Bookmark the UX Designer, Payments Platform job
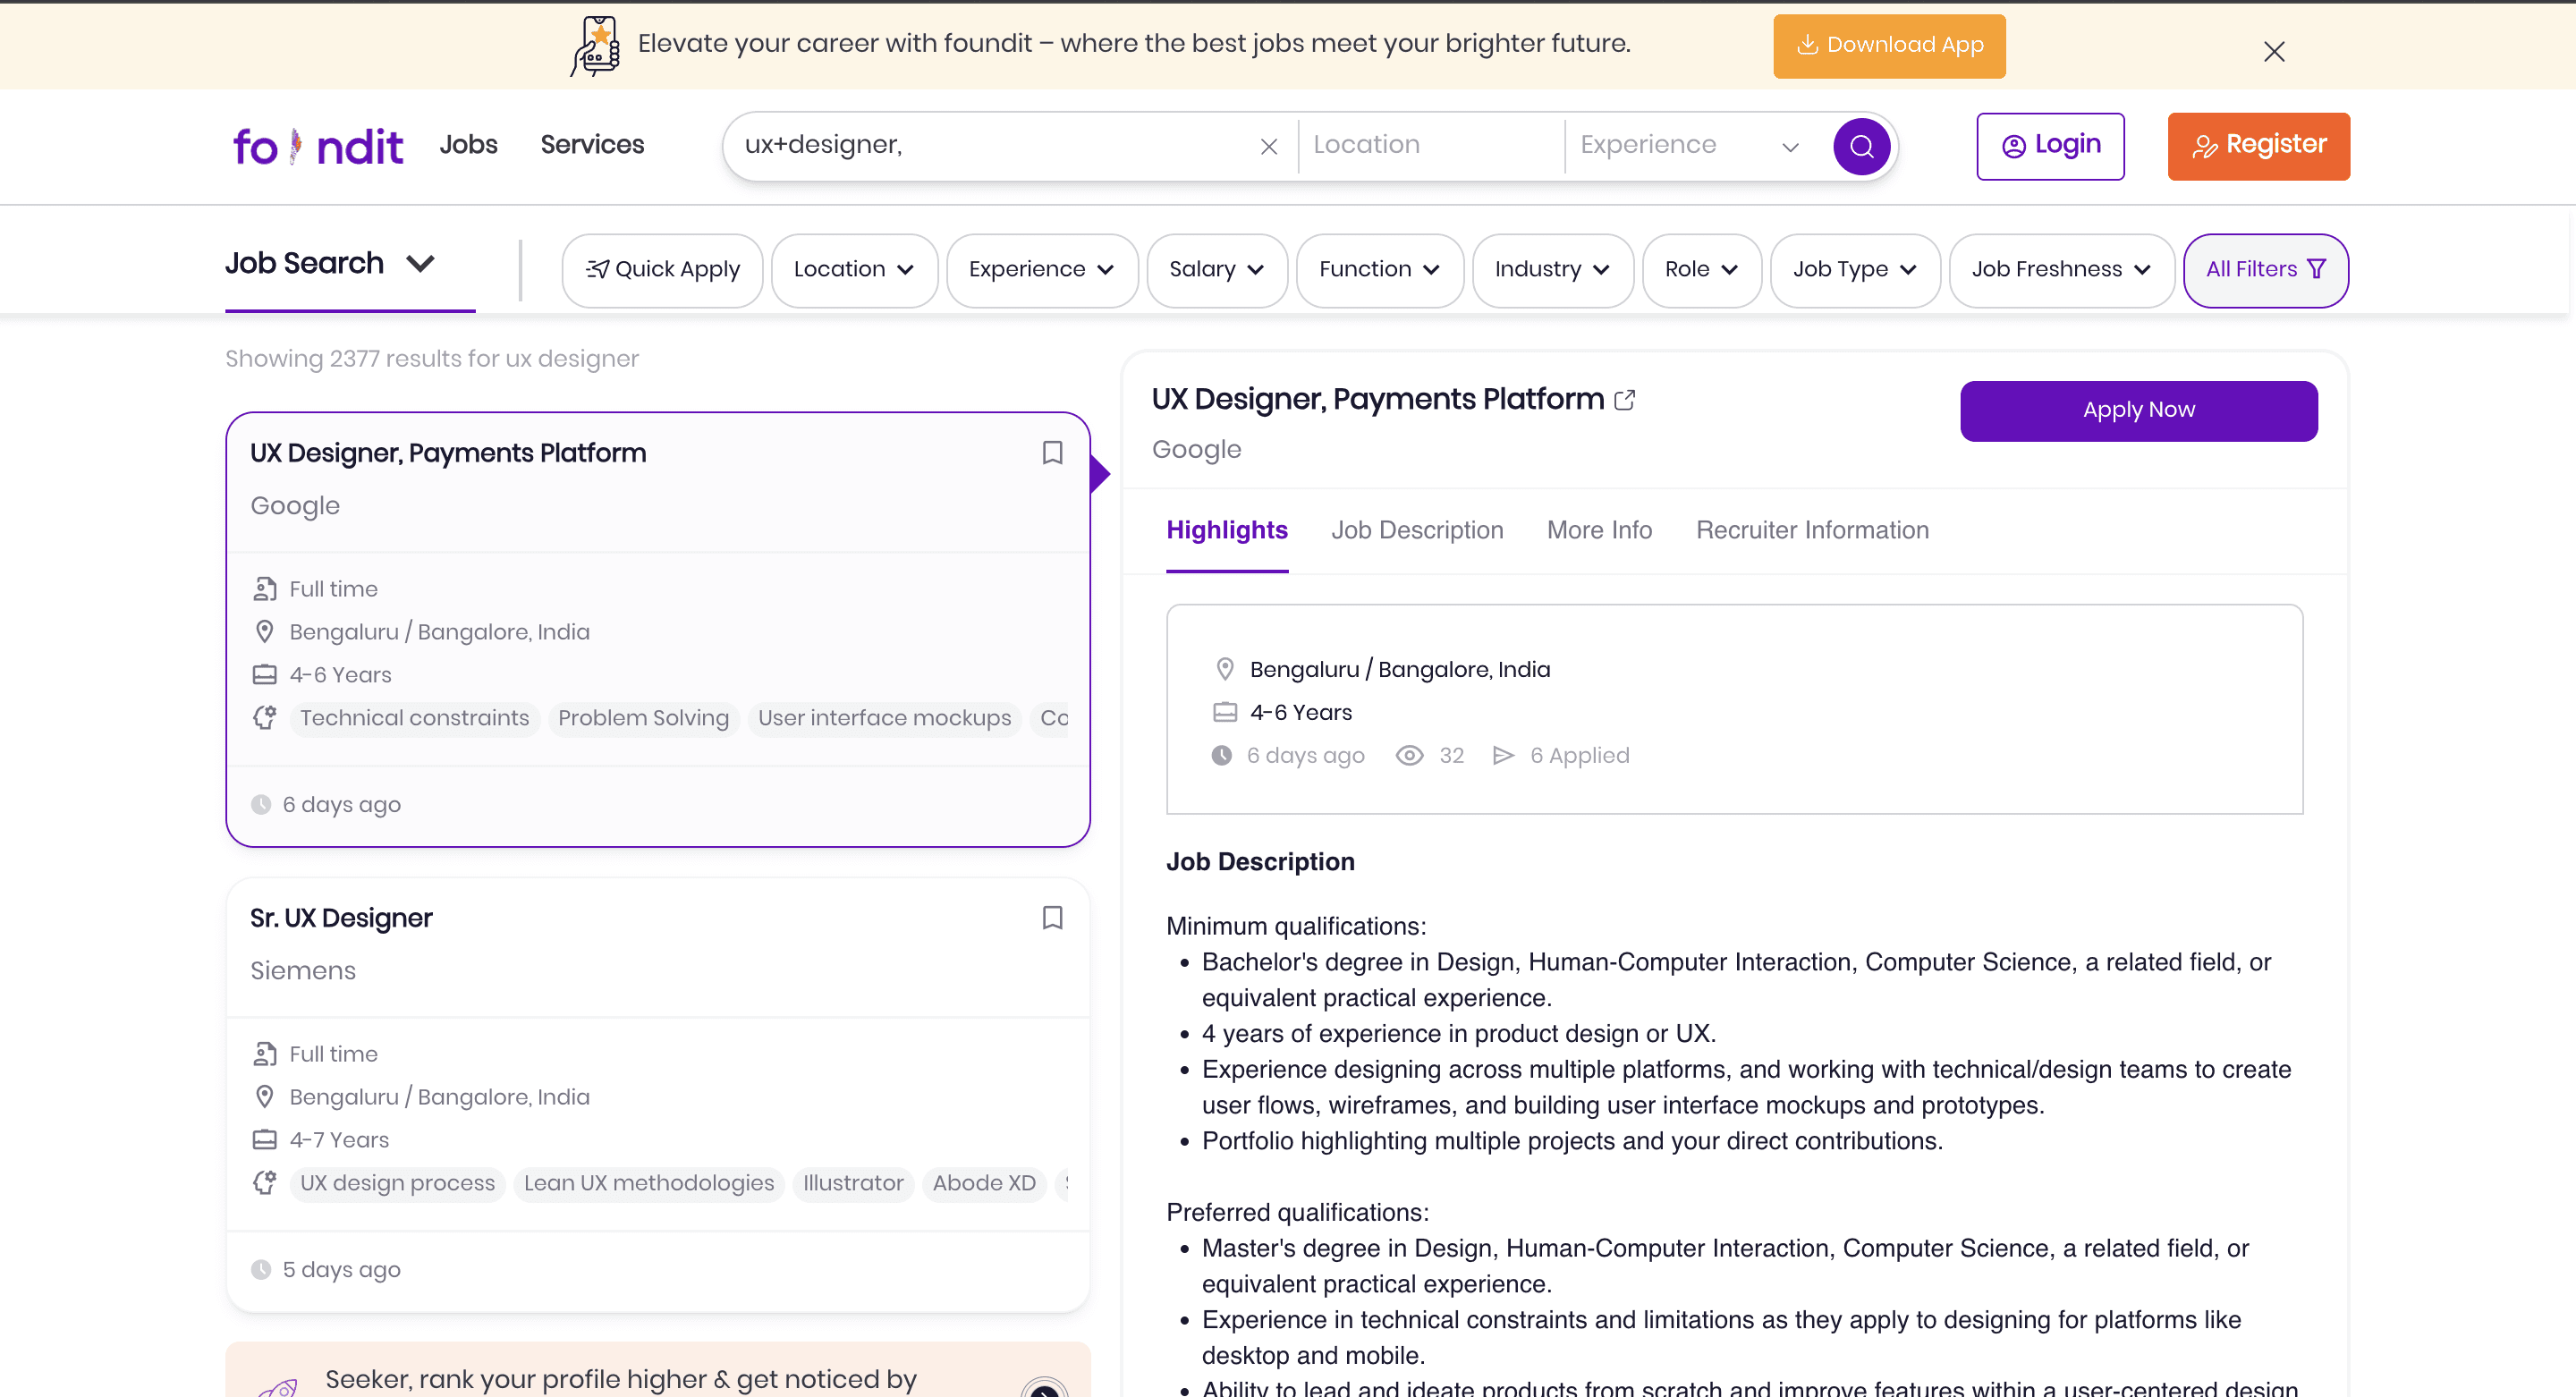This screenshot has height=1397, width=2576. 1052,453
